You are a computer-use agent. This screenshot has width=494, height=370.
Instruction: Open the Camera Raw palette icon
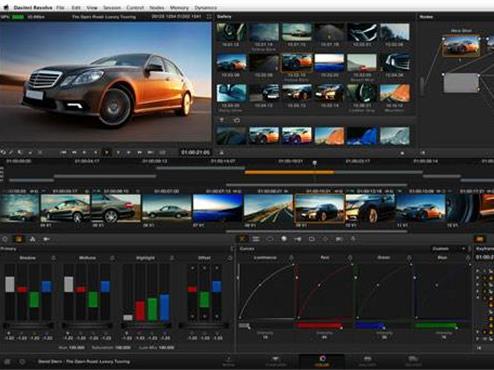[x=5, y=239]
